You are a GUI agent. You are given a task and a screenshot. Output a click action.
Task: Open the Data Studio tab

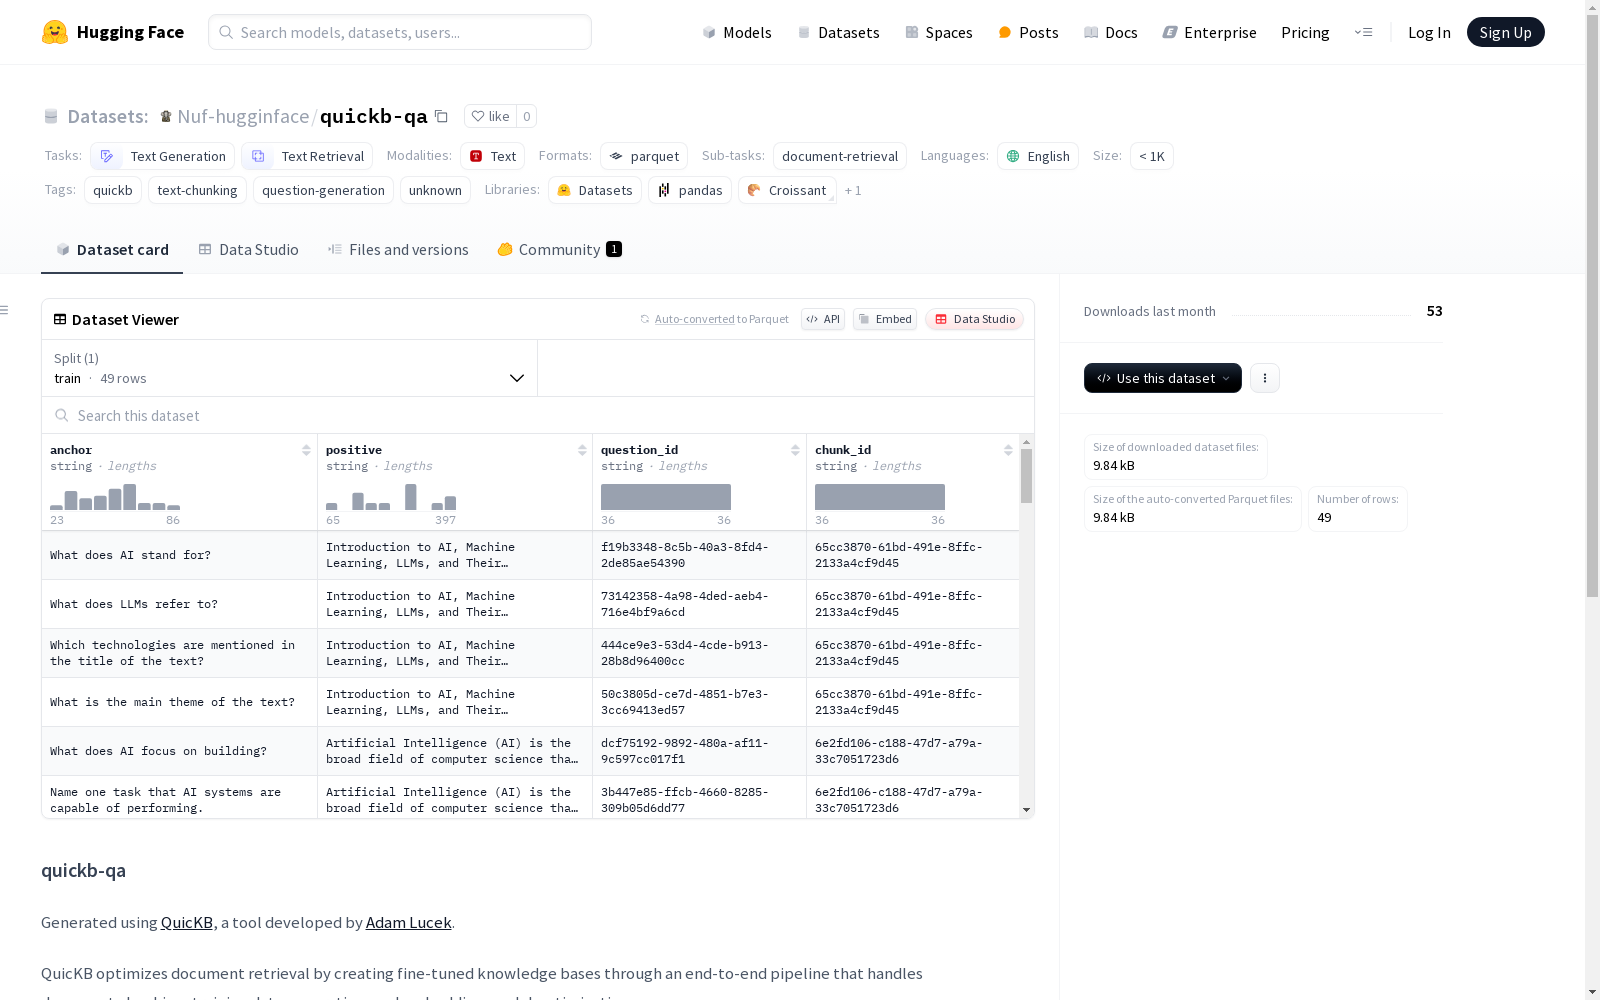pyautogui.click(x=249, y=250)
